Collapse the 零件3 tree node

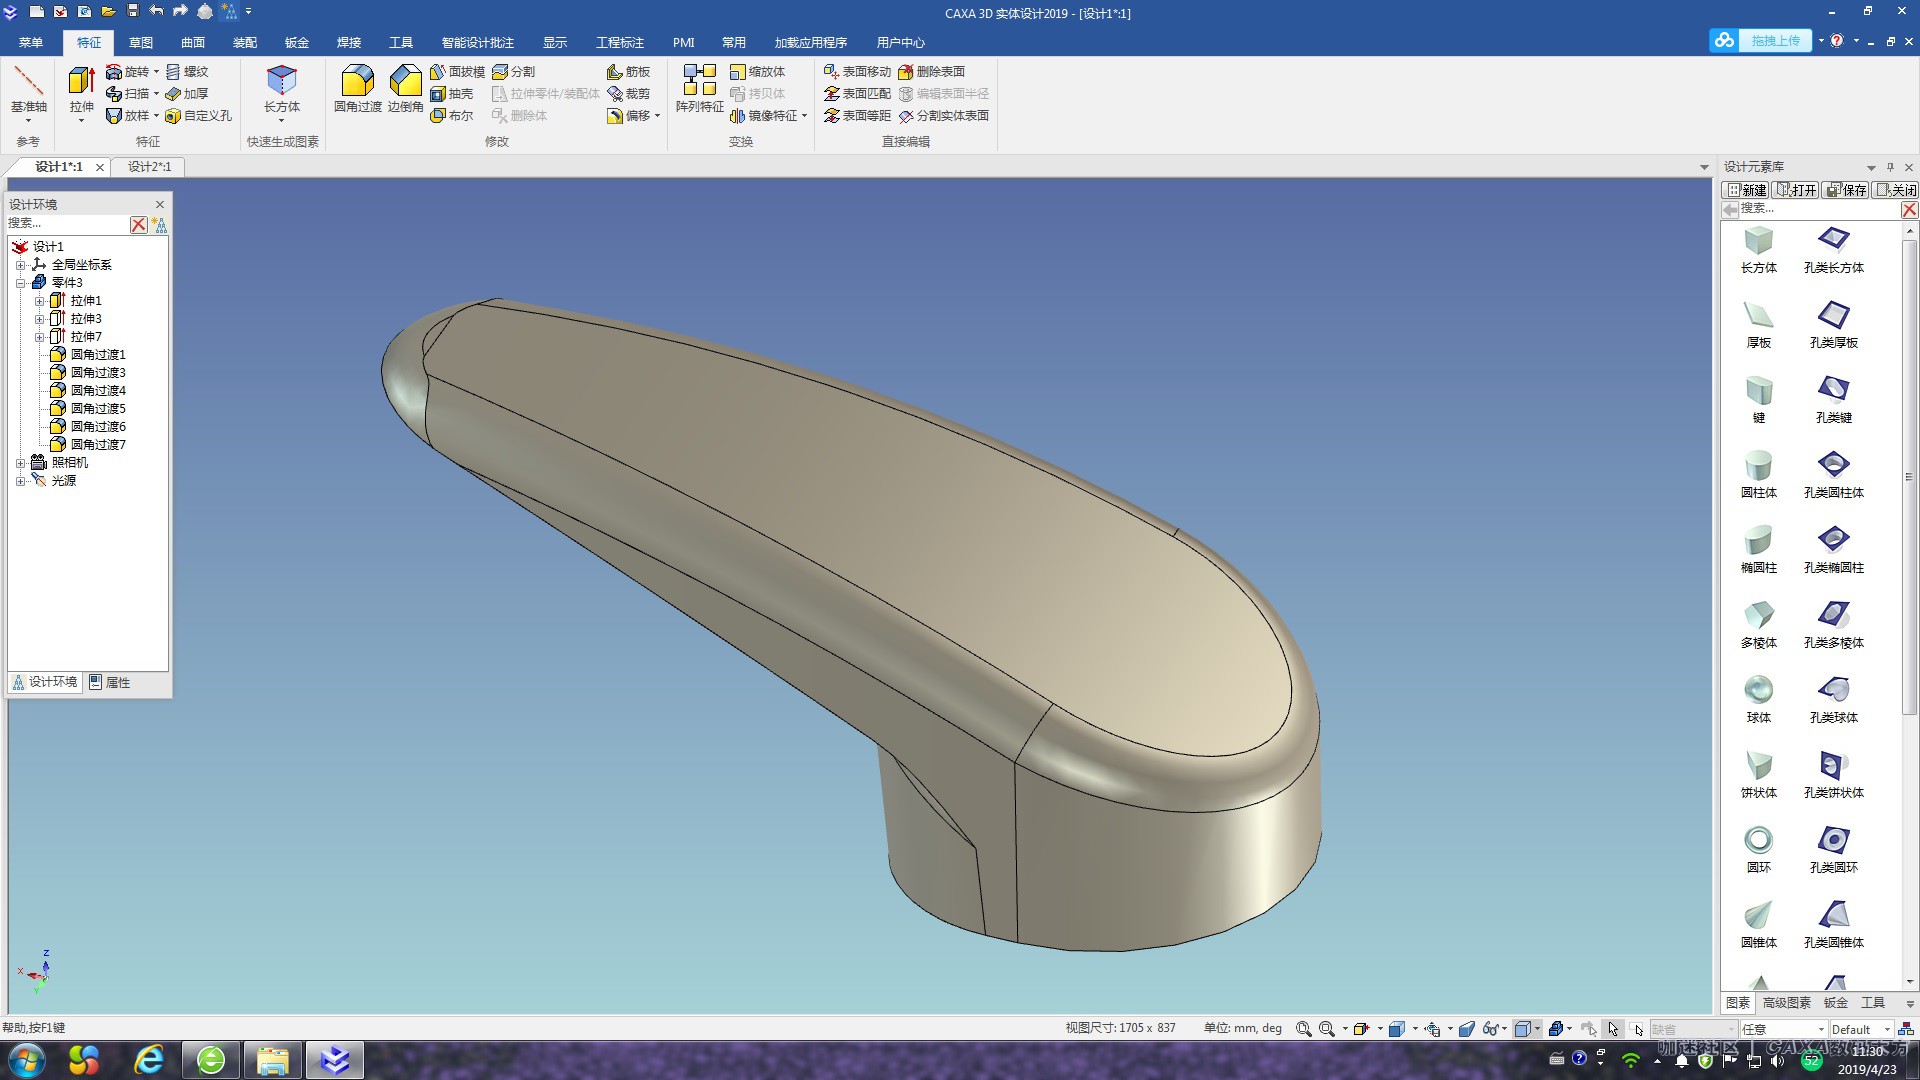pos(20,283)
